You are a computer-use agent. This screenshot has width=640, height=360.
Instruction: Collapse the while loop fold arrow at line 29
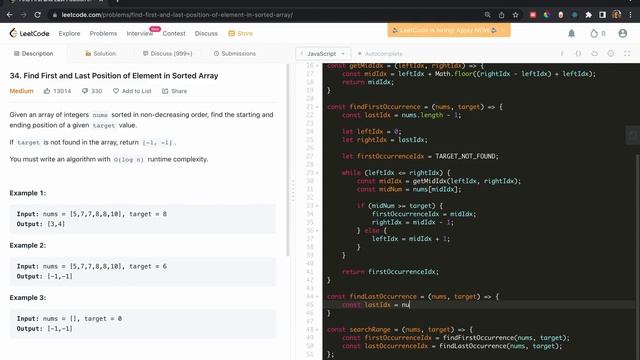click(318, 173)
